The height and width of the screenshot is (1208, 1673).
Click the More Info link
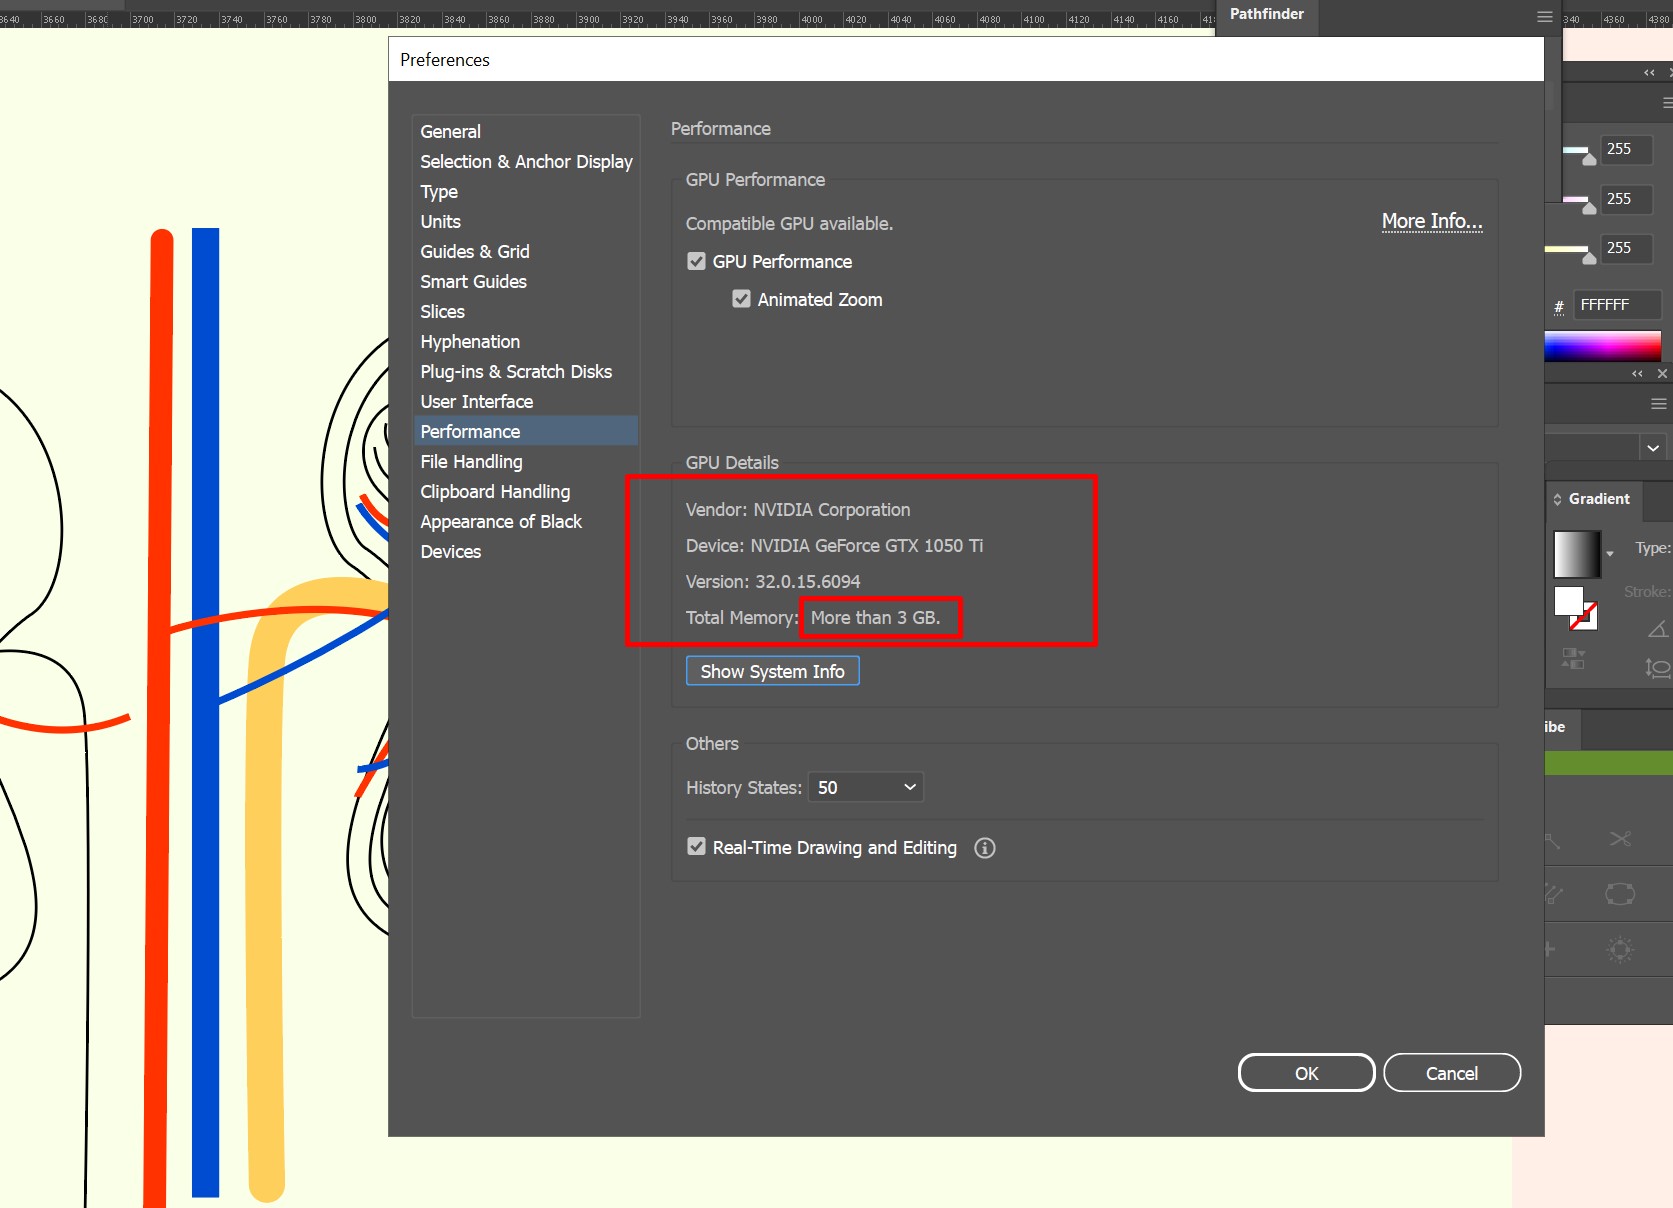pyautogui.click(x=1431, y=221)
